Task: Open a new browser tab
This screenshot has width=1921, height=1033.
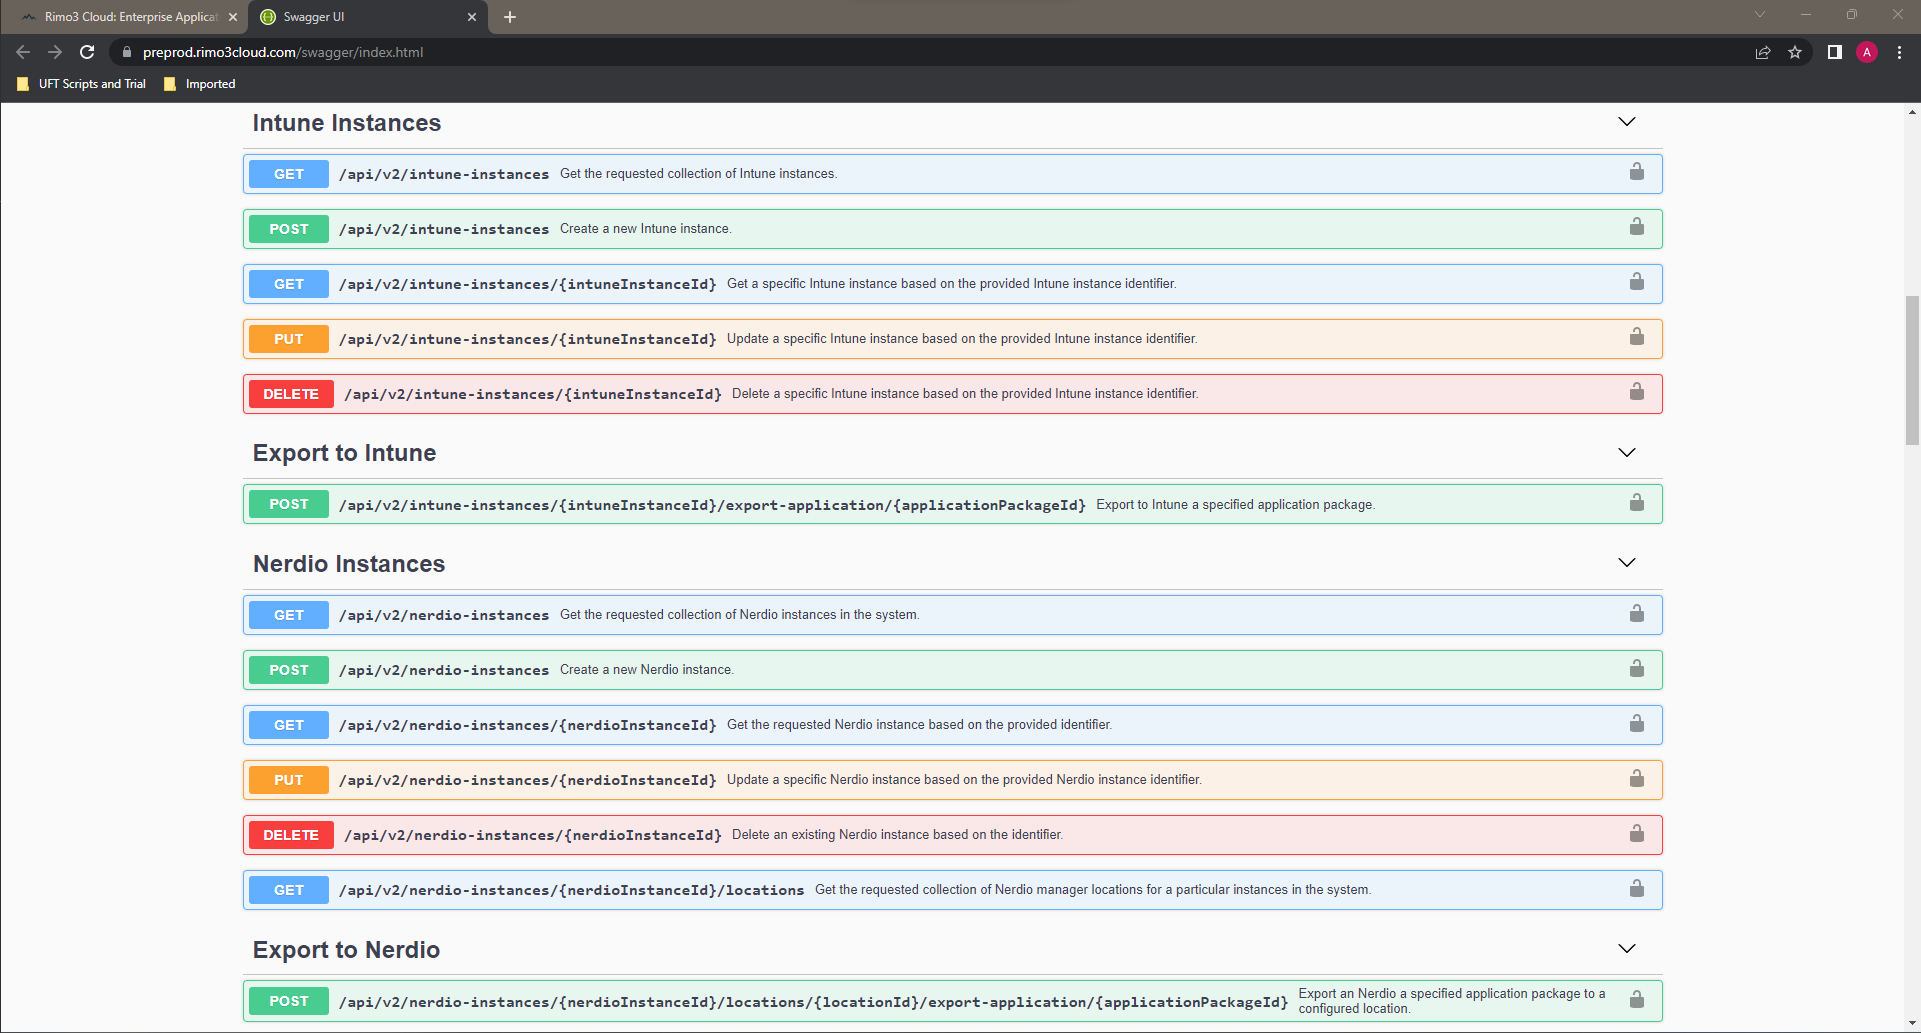Action: 510,17
